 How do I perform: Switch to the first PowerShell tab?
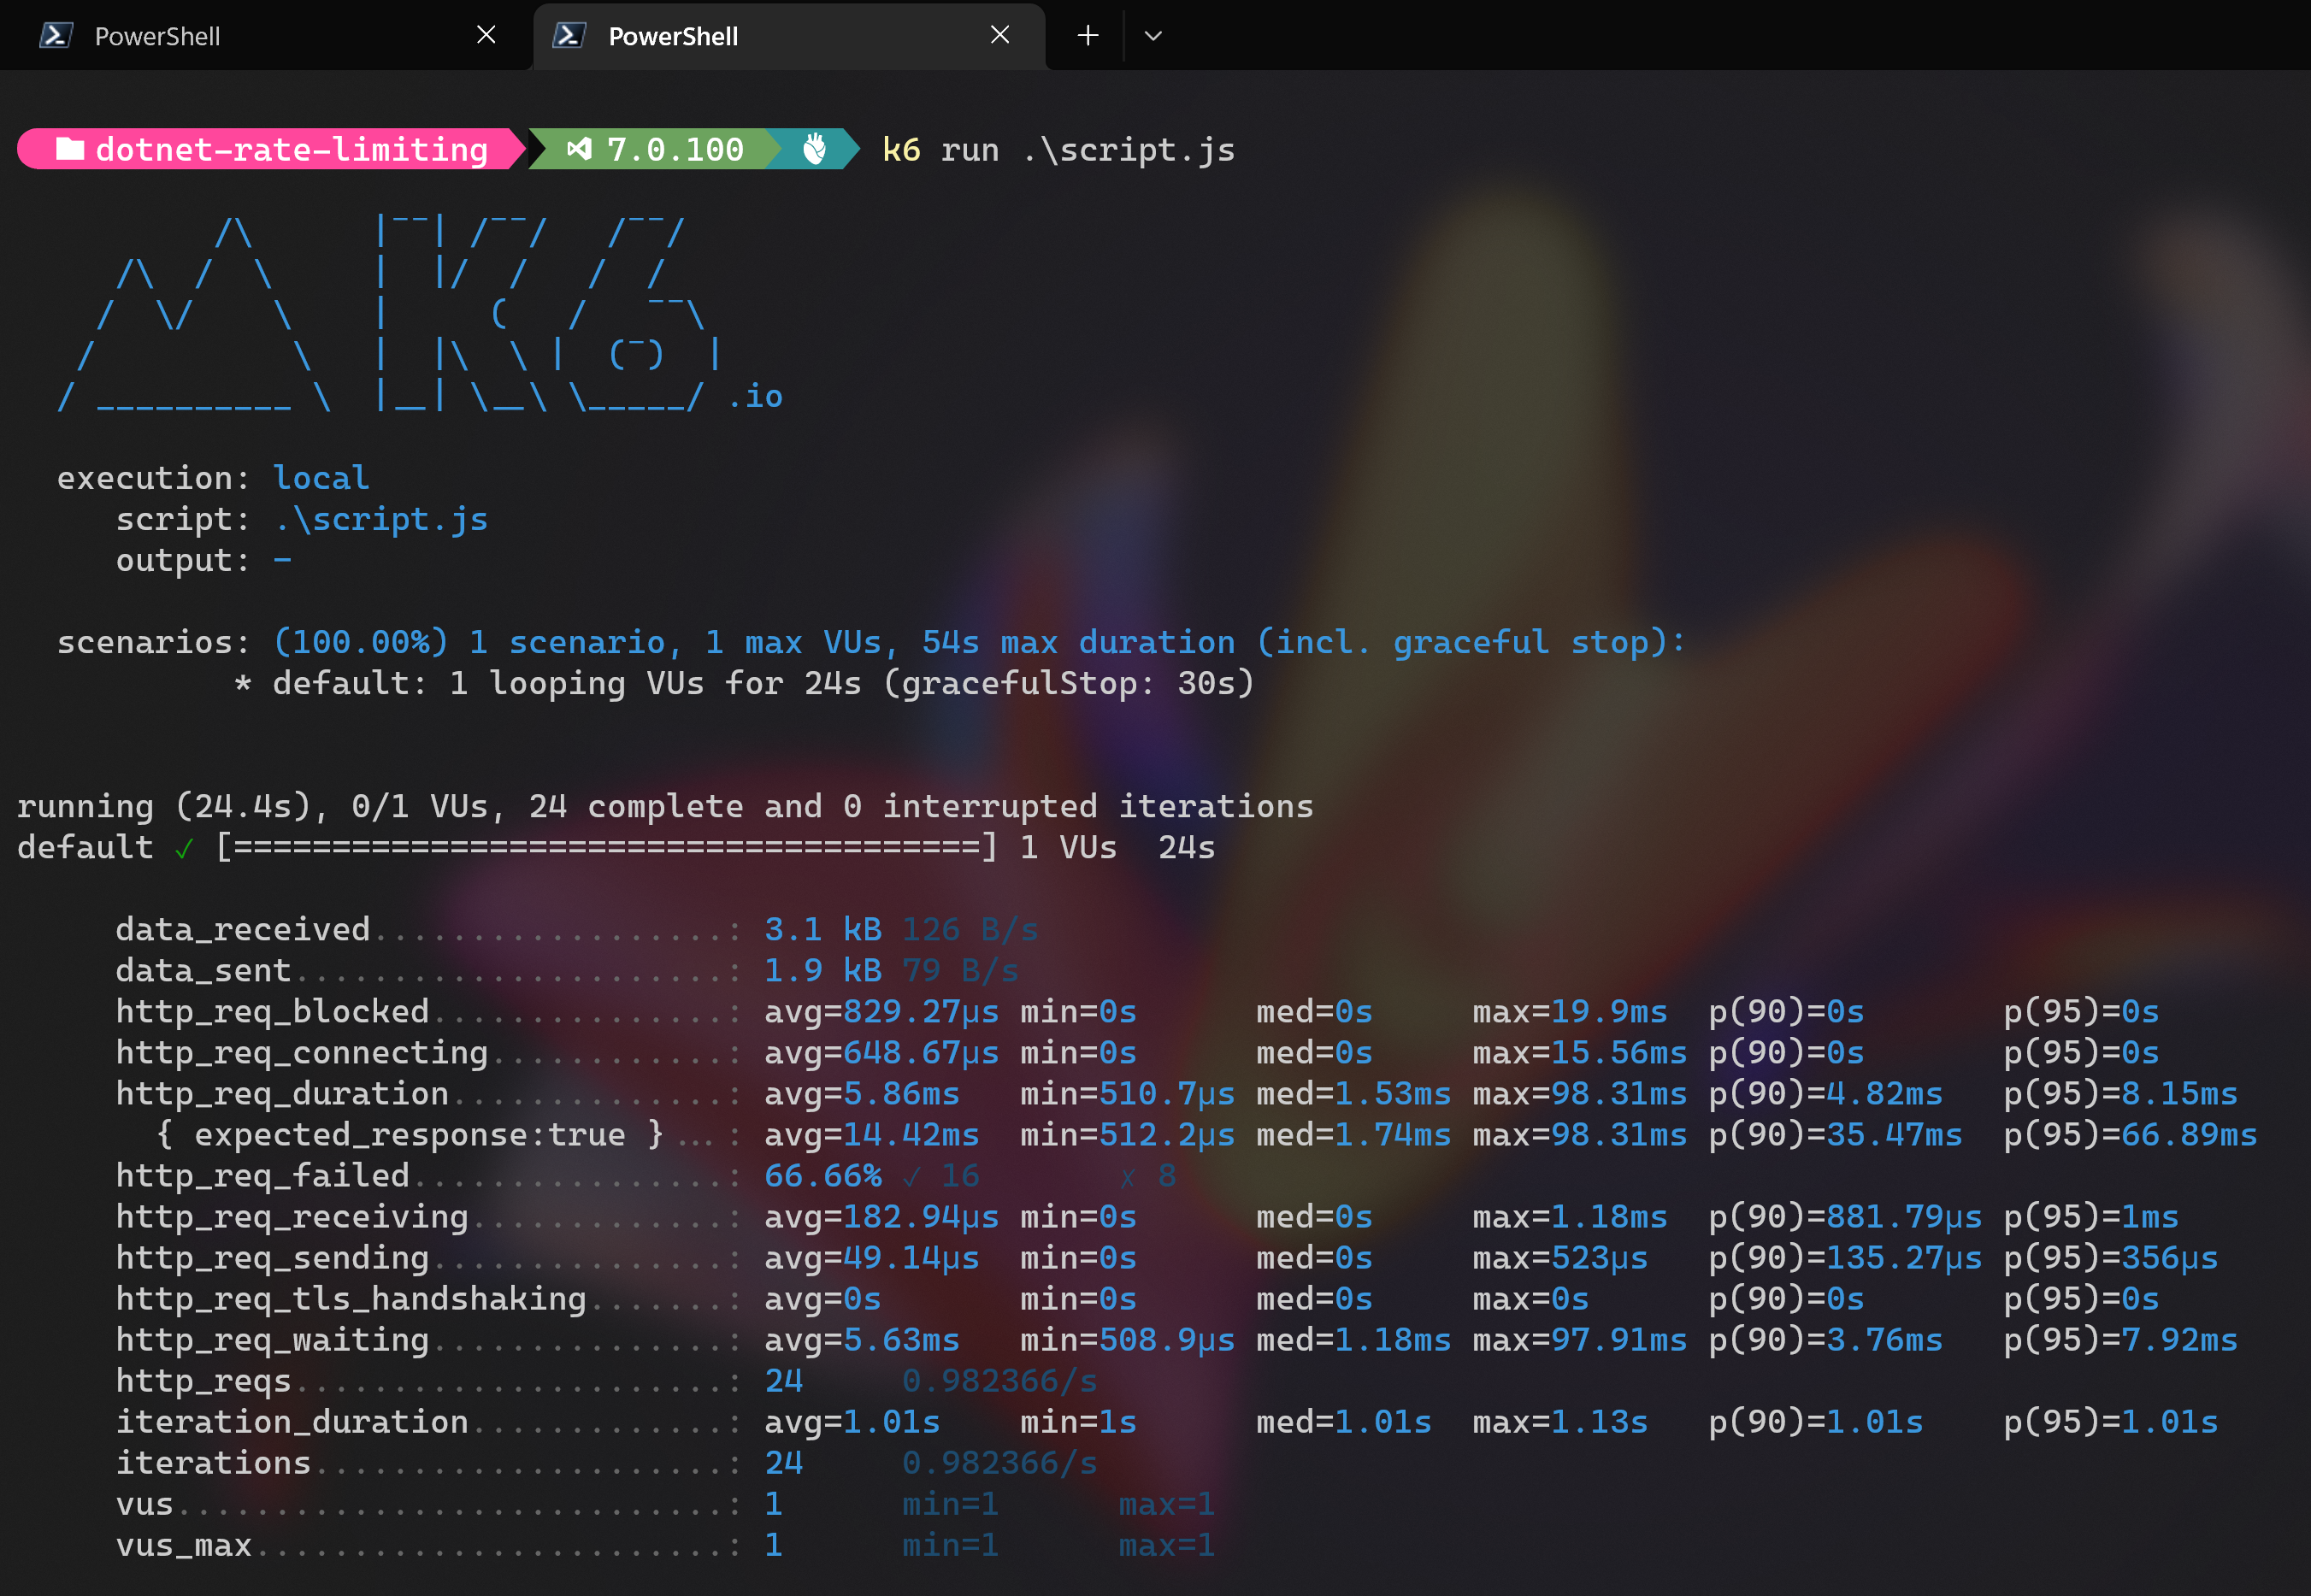[x=265, y=36]
